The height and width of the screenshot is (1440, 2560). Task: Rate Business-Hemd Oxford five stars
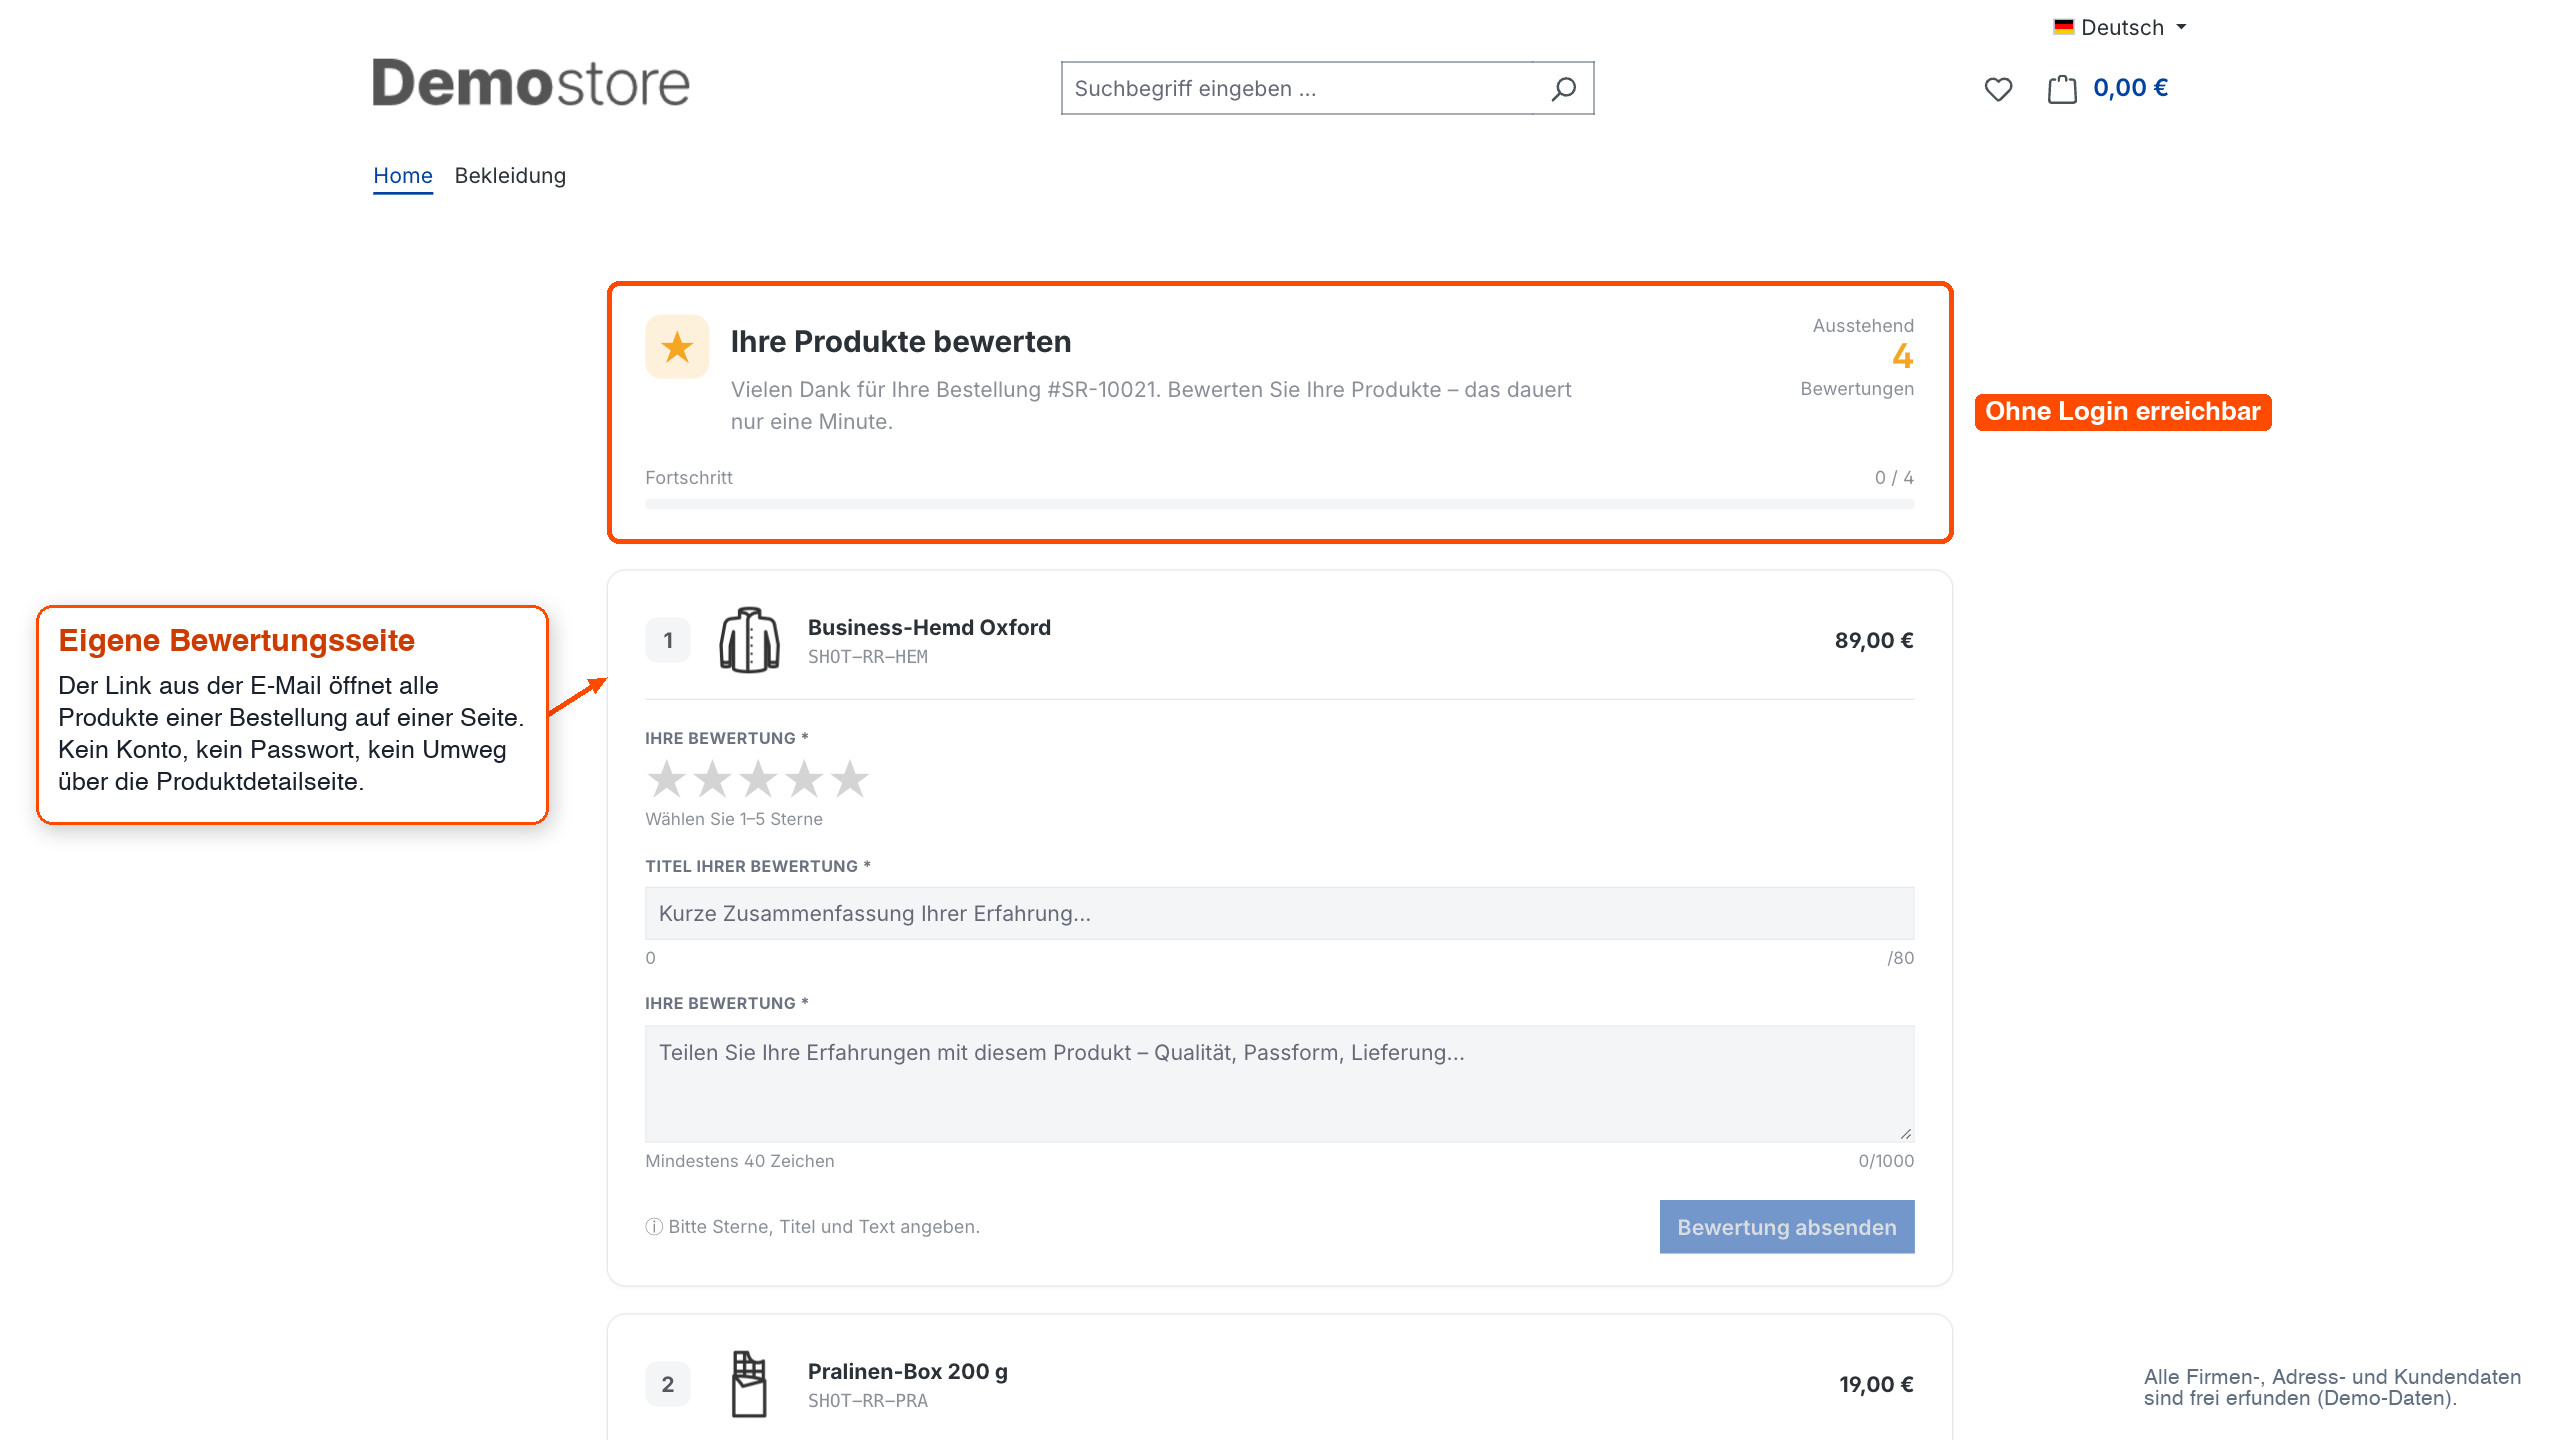click(850, 779)
